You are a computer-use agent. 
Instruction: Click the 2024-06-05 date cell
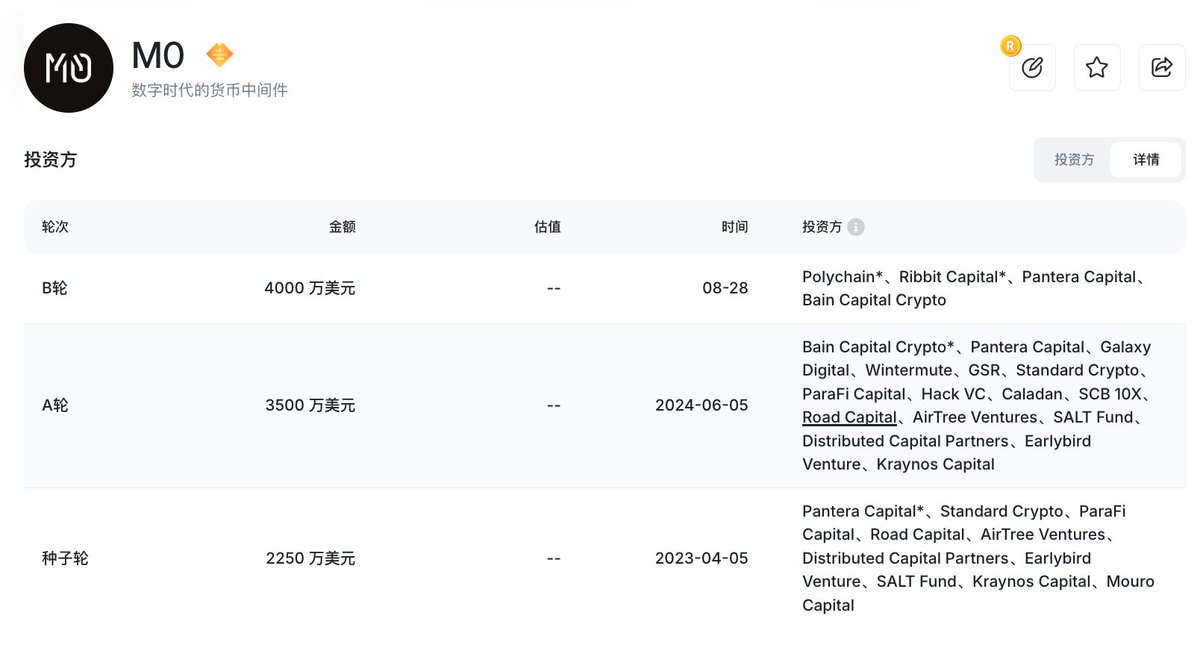coord(701,405)
